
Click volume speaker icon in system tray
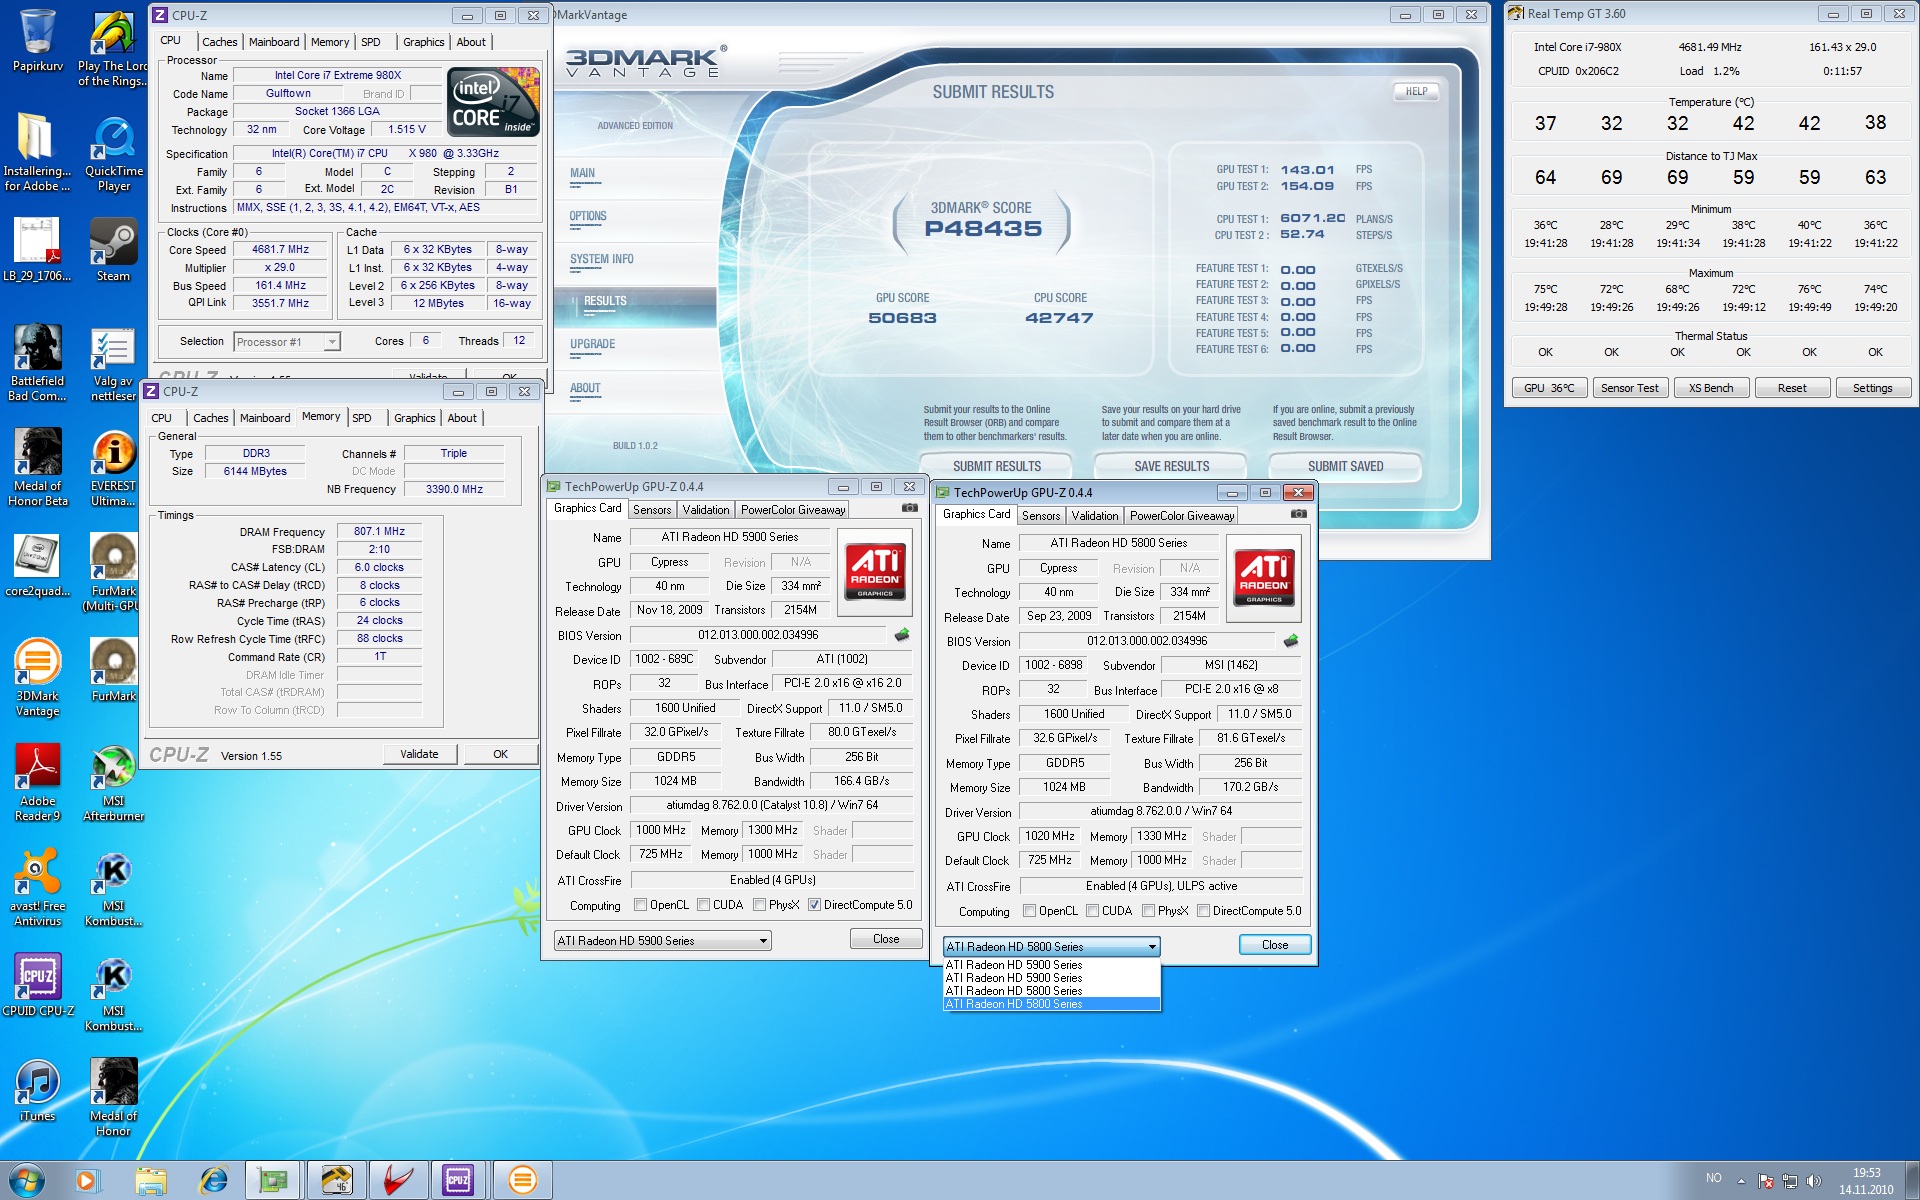pos(1813,1181)
